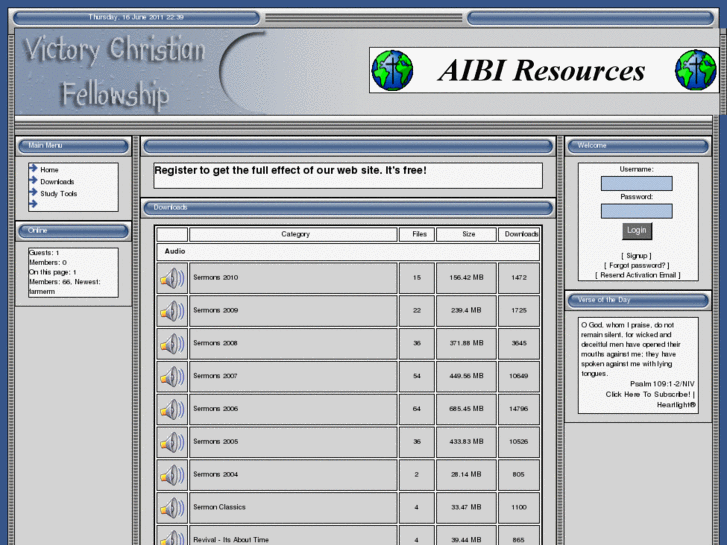Click the speaker icon for Sermons 2010

(172, 278)
